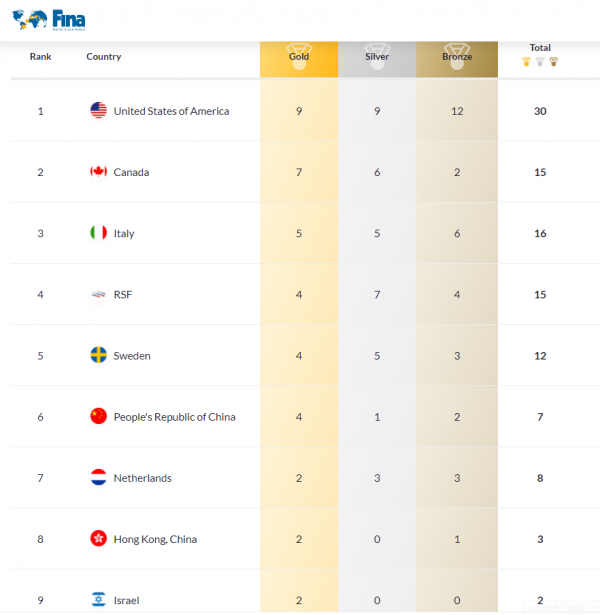Click the Sweden flag icon

point(98,355)
